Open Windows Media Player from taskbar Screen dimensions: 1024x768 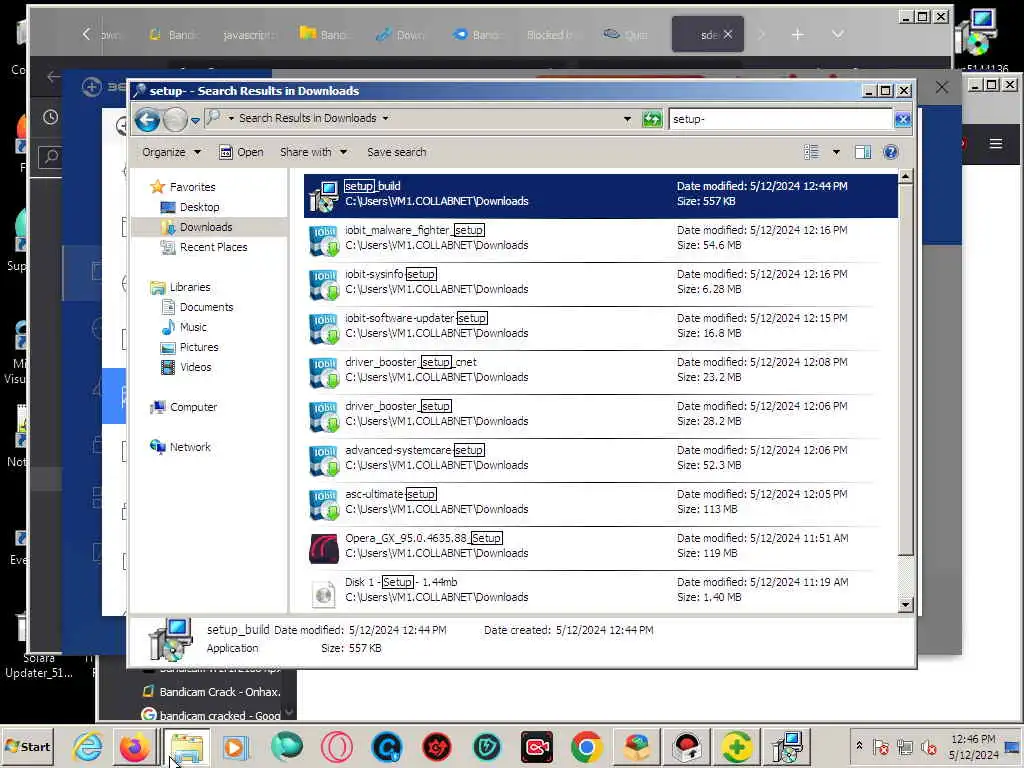[236, 746]
